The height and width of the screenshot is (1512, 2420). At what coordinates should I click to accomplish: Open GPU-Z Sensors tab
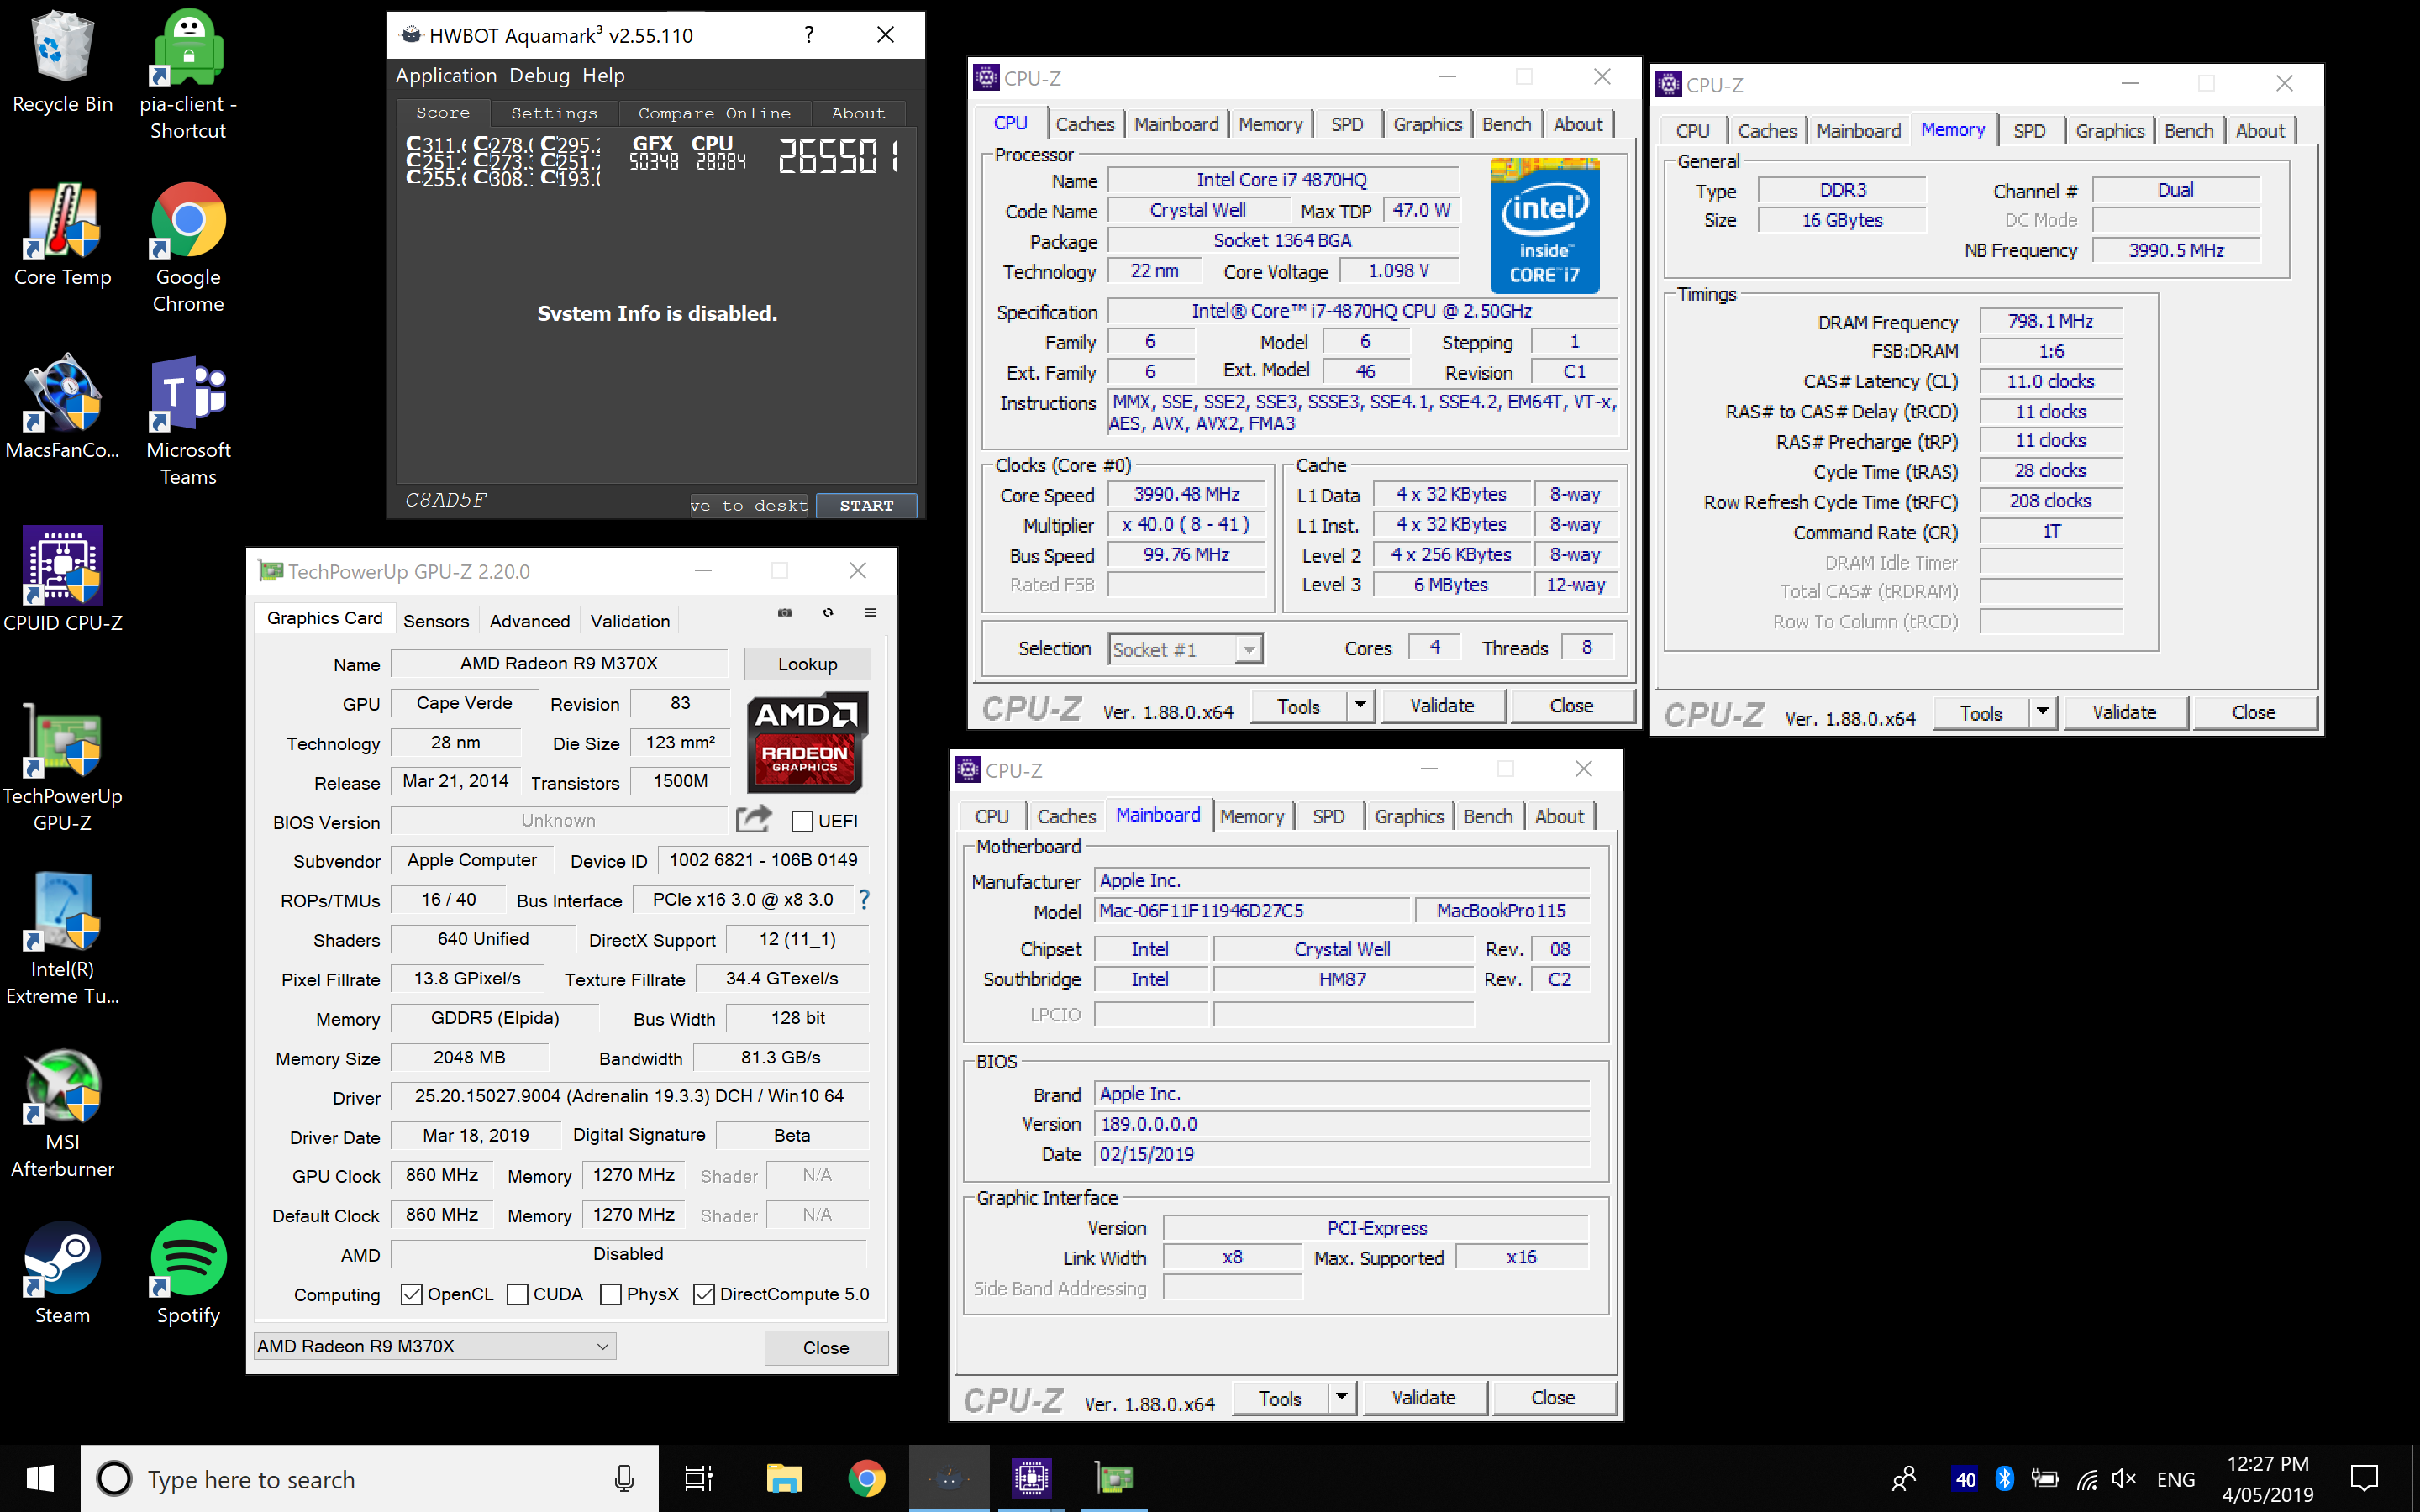point(436,621)
